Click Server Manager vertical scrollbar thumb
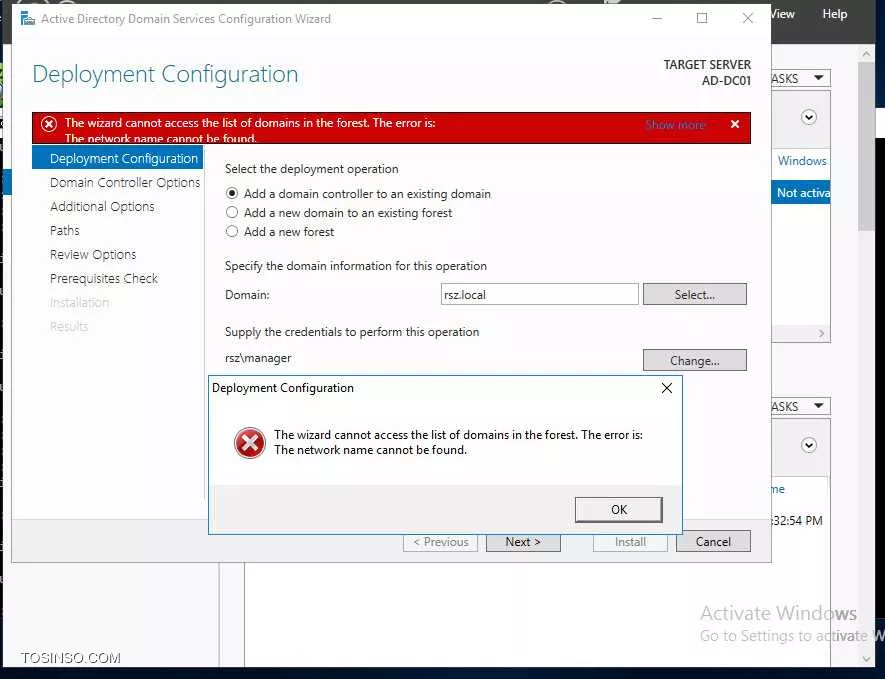Image resolution: width=885 pixels, height=679 pixels. (x=866, y=147)
